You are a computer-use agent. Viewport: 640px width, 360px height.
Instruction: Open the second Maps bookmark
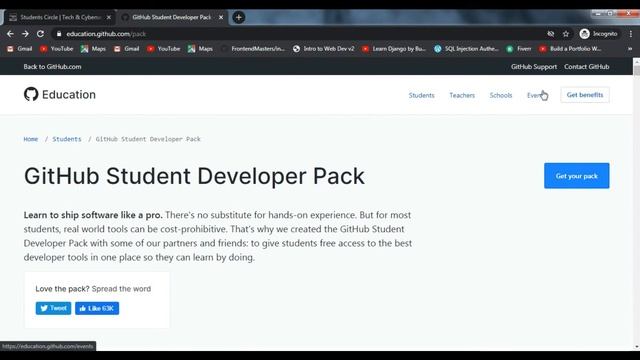click(x=200, y=49)
